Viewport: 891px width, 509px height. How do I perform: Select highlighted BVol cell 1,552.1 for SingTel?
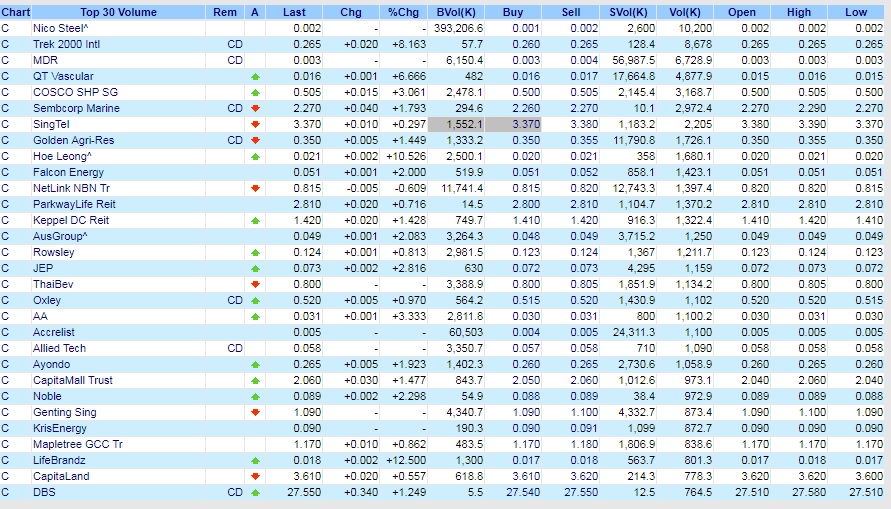(456, 124)
